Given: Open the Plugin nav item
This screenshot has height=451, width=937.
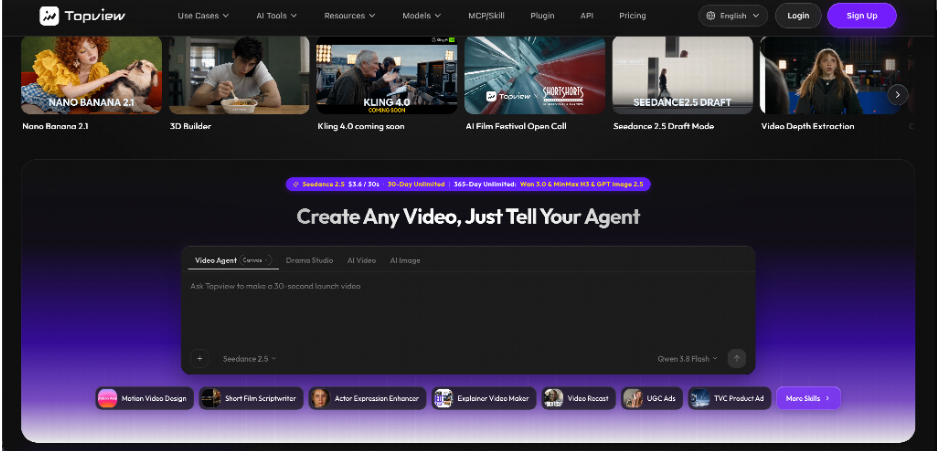Looking at the screenshot, I should tap(542, 16).
